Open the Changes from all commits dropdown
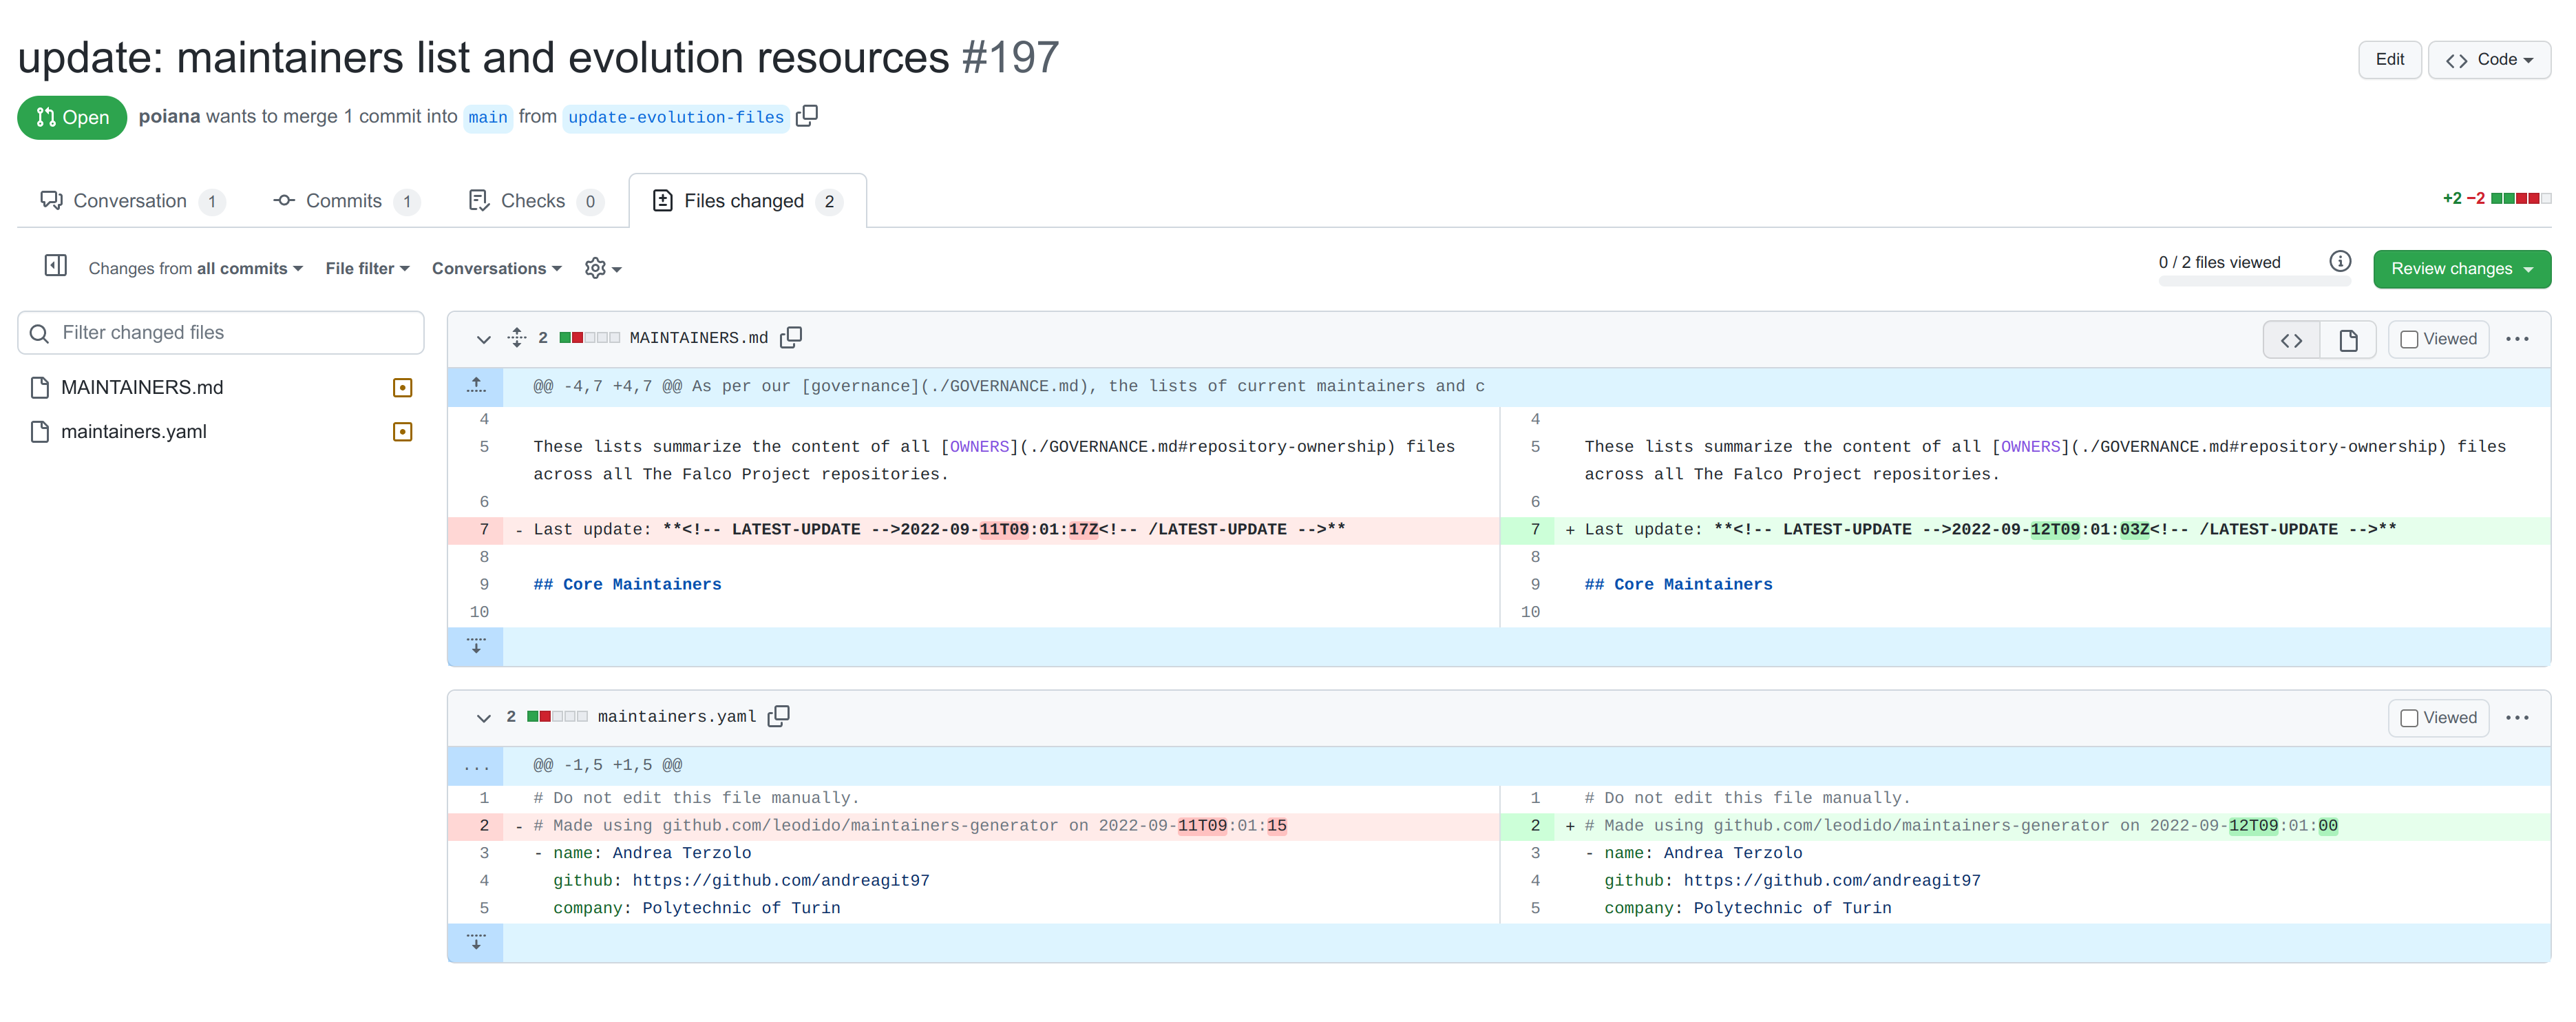2576x1022 pixels. [195, 268]
